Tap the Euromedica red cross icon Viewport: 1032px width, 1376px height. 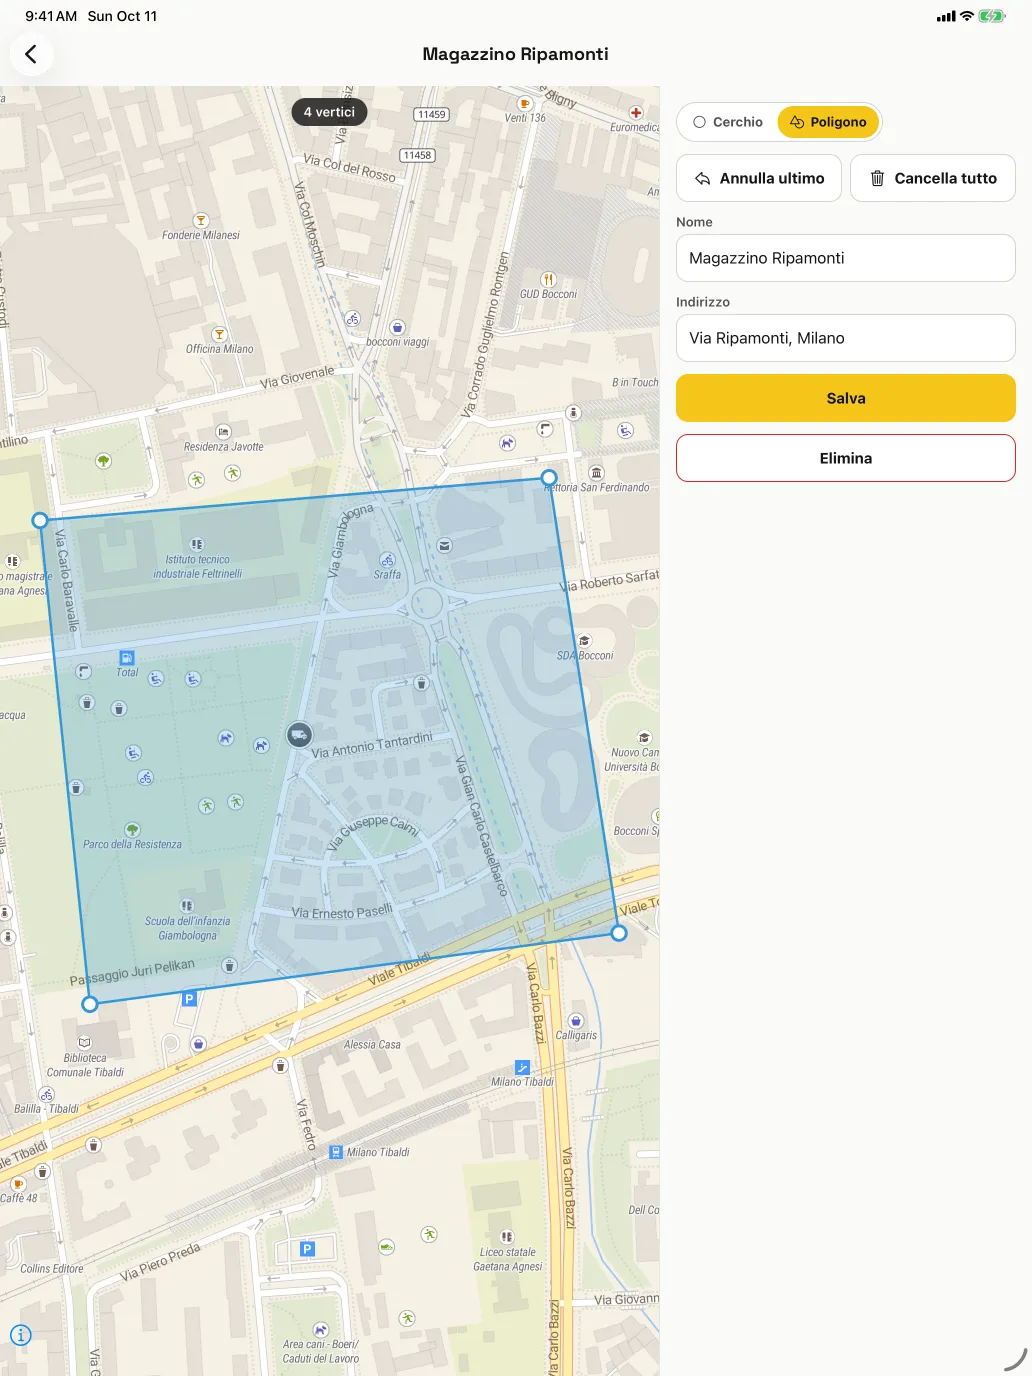pos(636,113)
